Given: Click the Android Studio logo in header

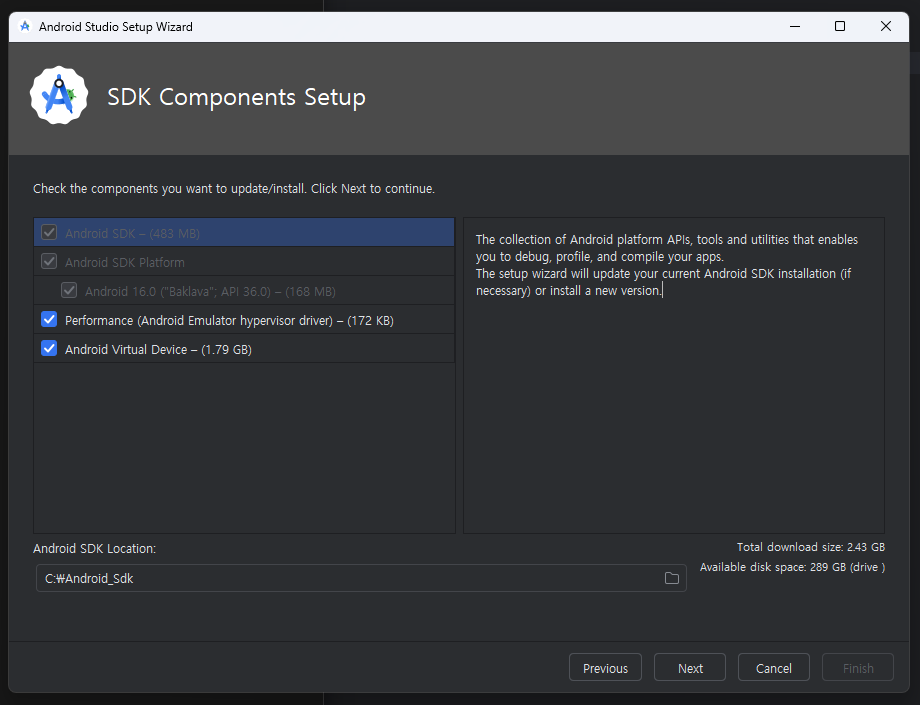Looking at the screenshot, I should (59, 95).
